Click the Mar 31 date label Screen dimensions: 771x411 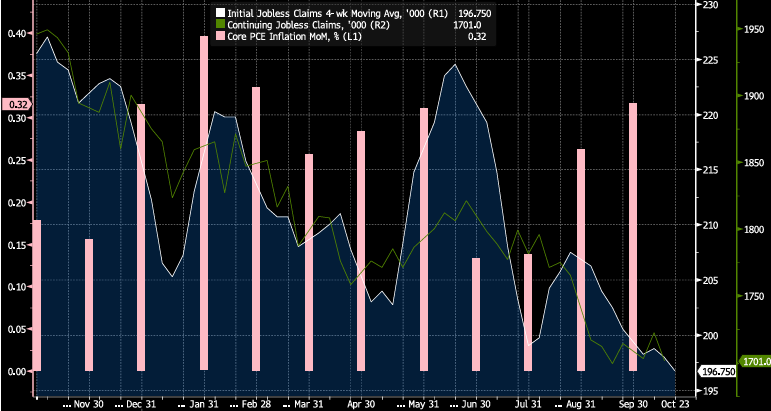click(x=309, y=404)
